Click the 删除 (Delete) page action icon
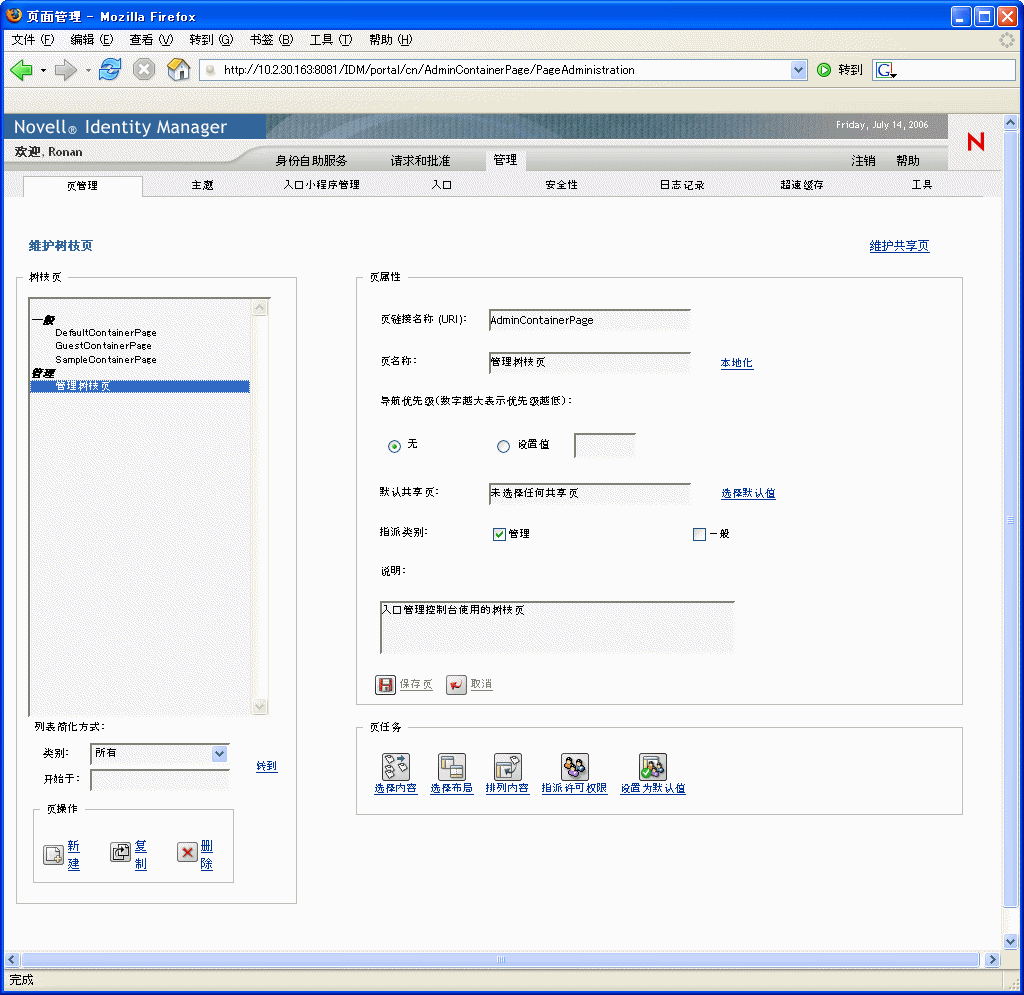The image size is (1024, 995). (185, 853)
